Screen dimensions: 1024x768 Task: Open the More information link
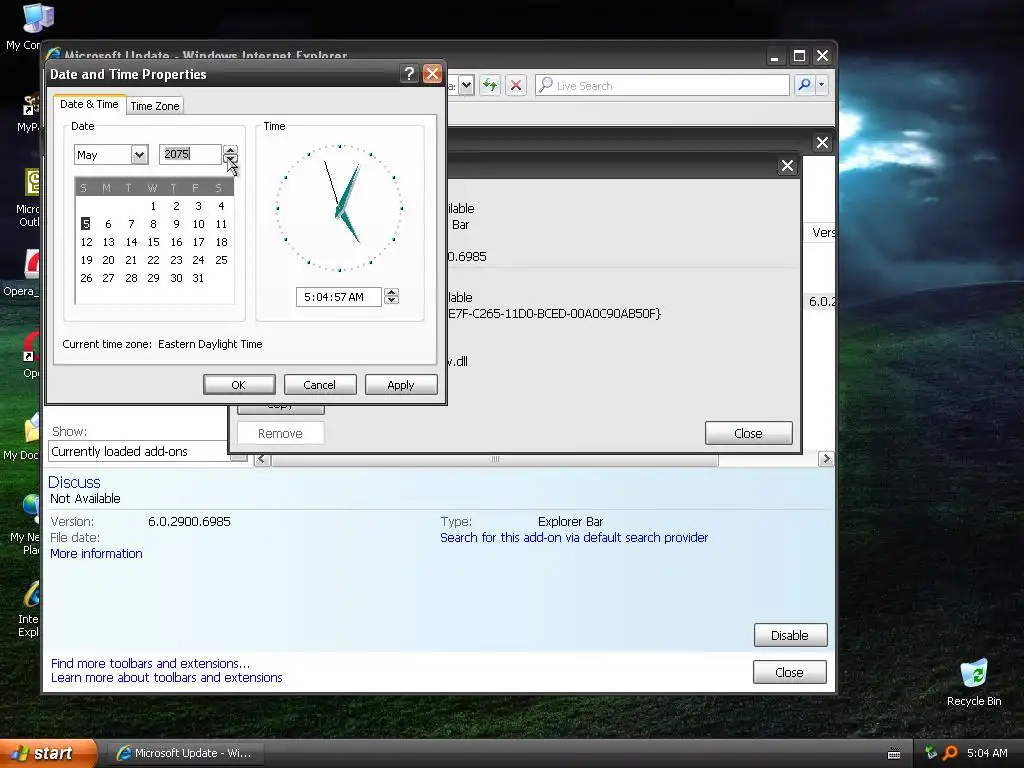pyautogui.click(x=96, y=554)
